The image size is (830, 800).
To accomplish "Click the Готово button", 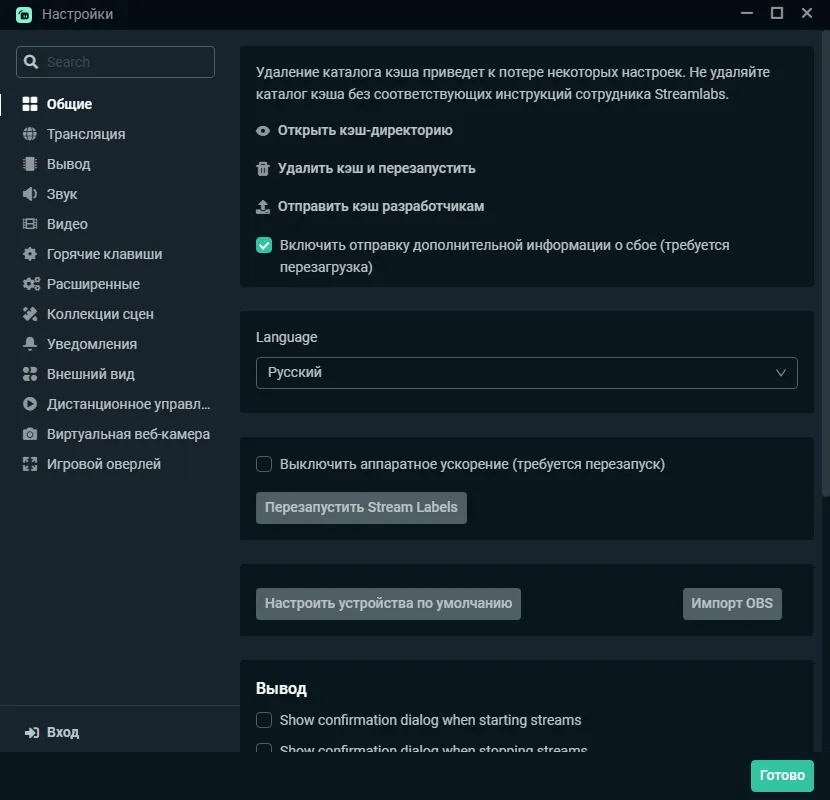I will 782,776.
